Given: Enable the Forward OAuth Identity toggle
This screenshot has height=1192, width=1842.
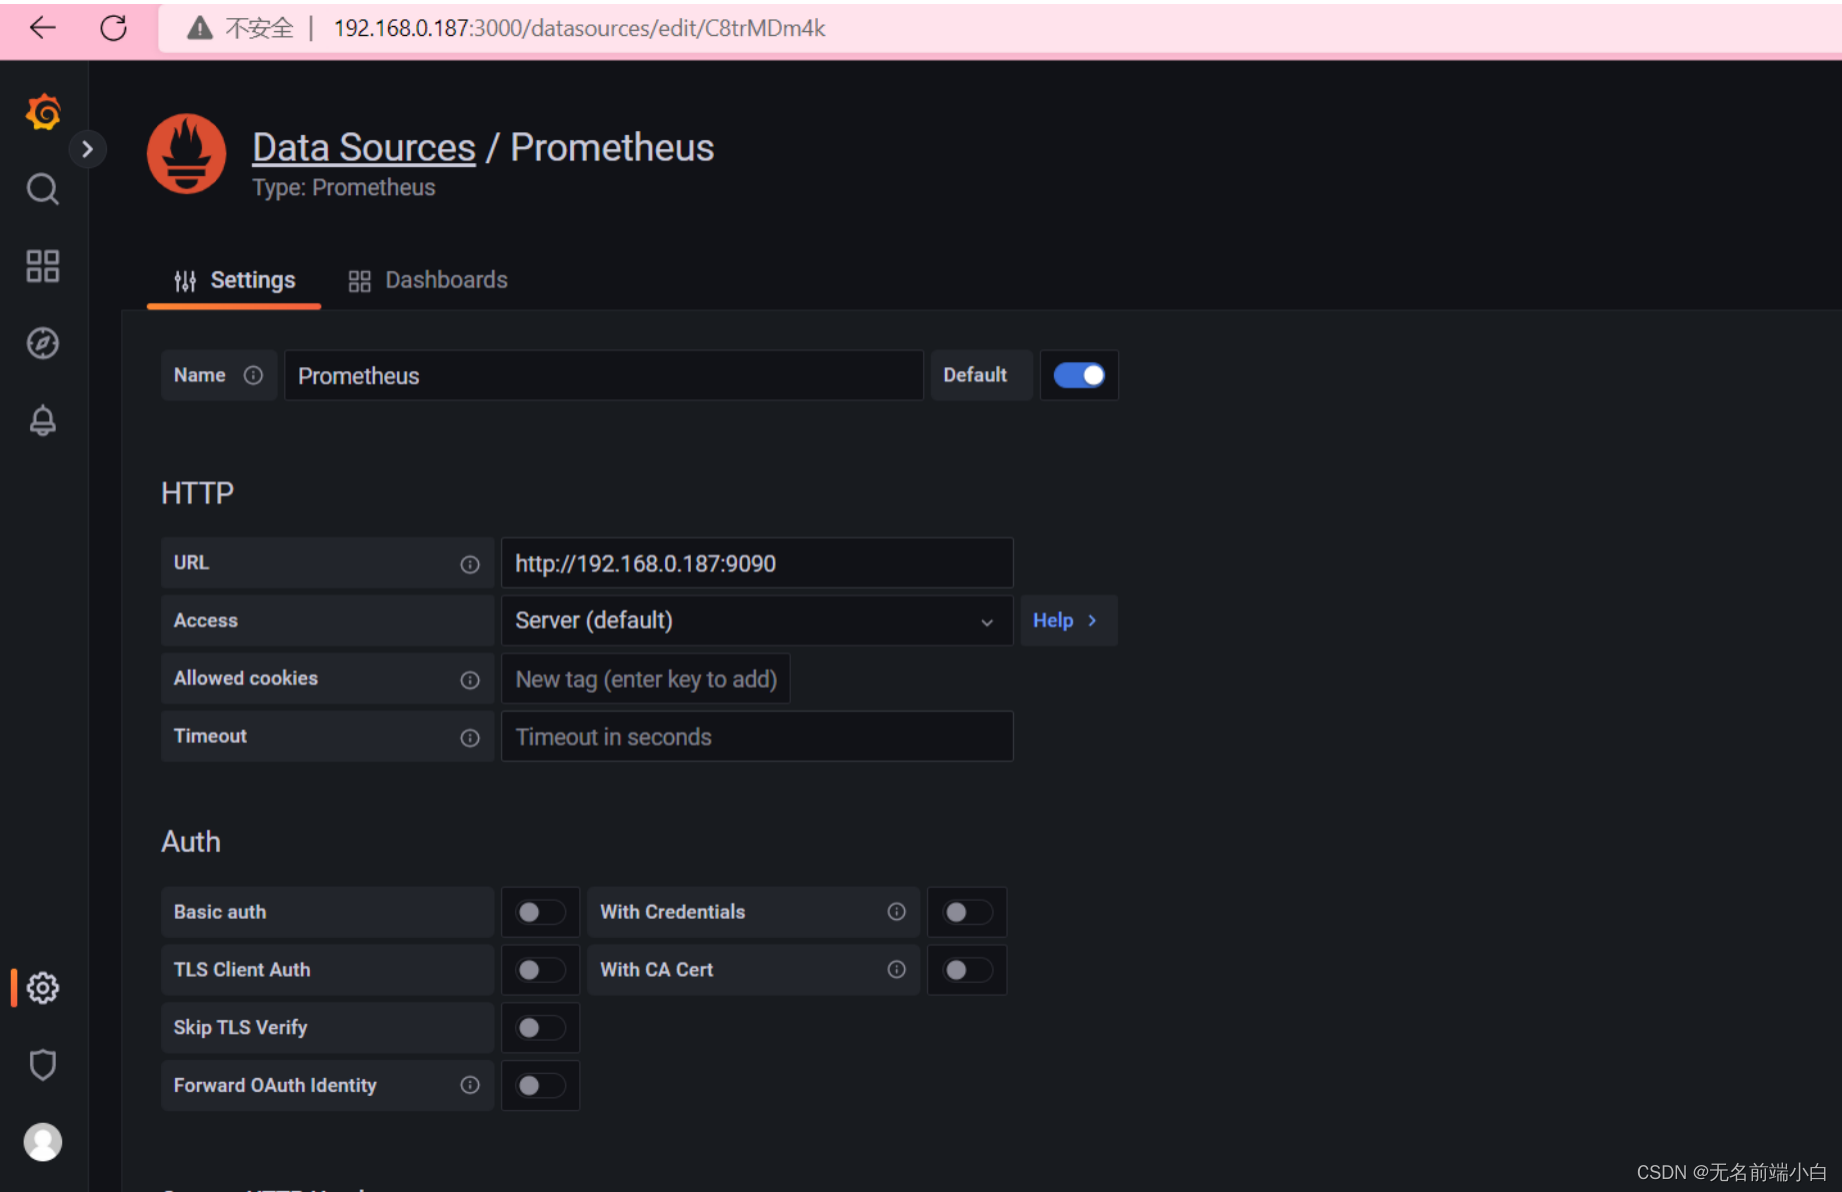Looking at the screenshot, I should [540, 1086].
